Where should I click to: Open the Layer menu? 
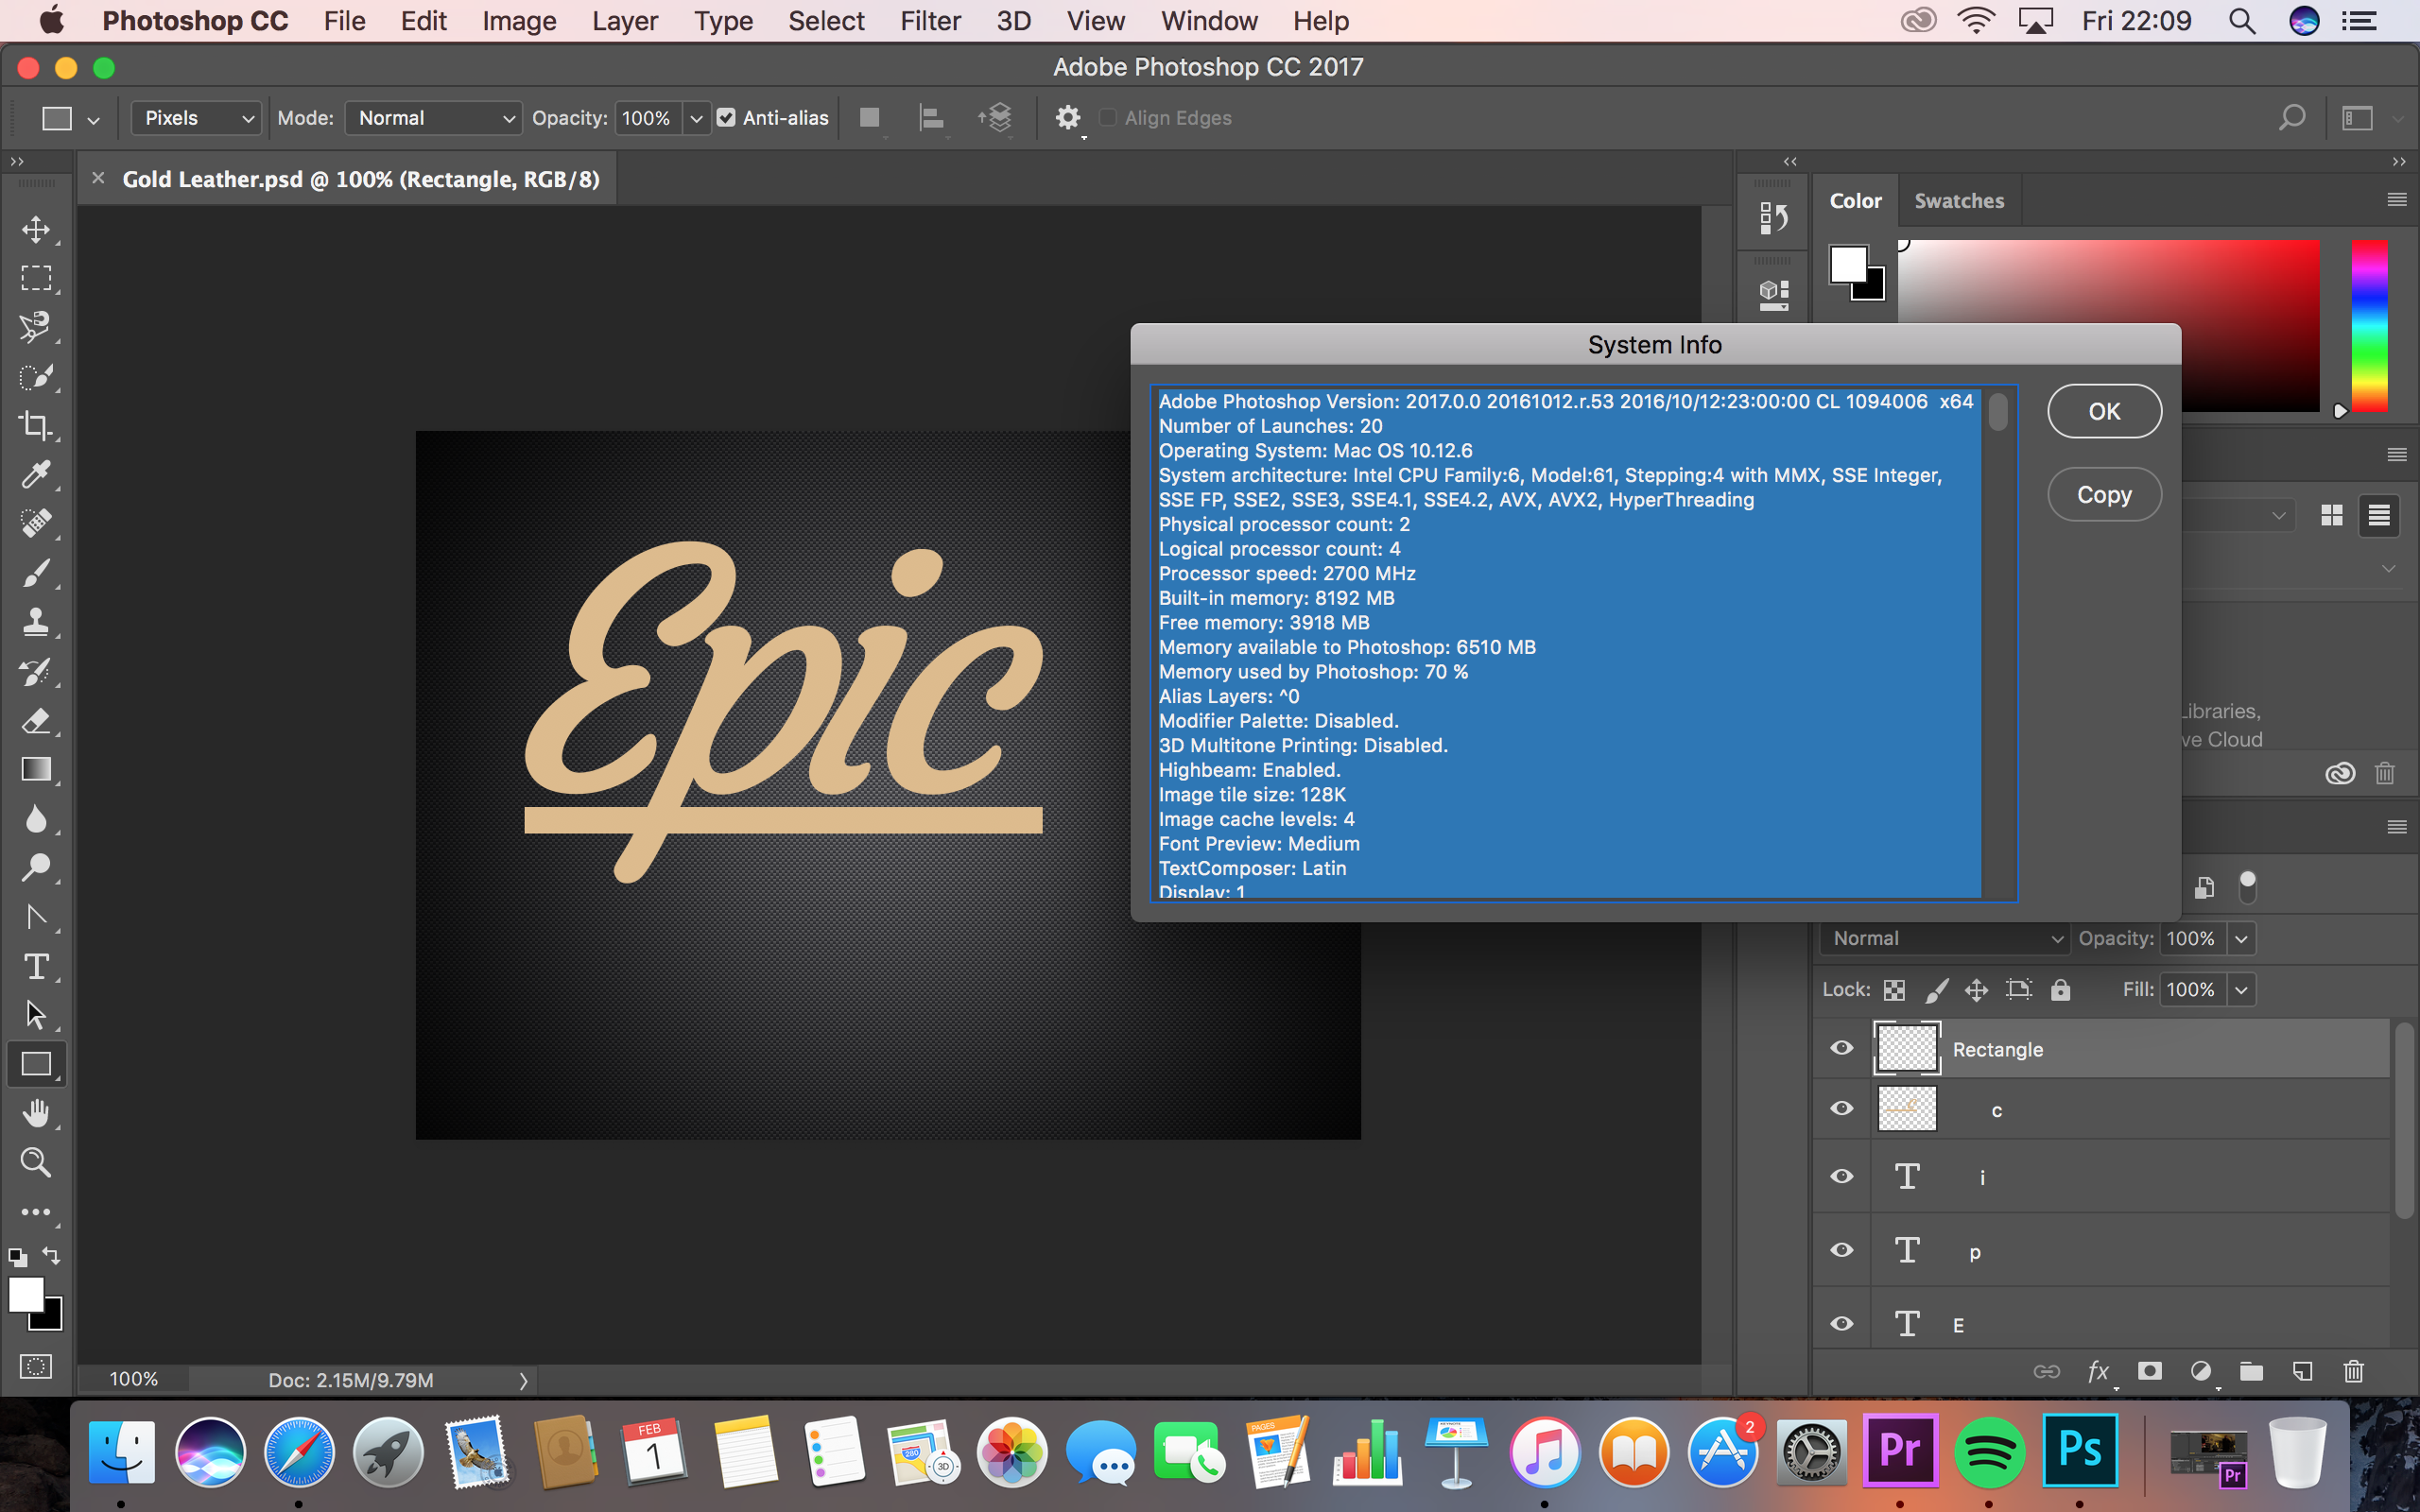point(625,21)
